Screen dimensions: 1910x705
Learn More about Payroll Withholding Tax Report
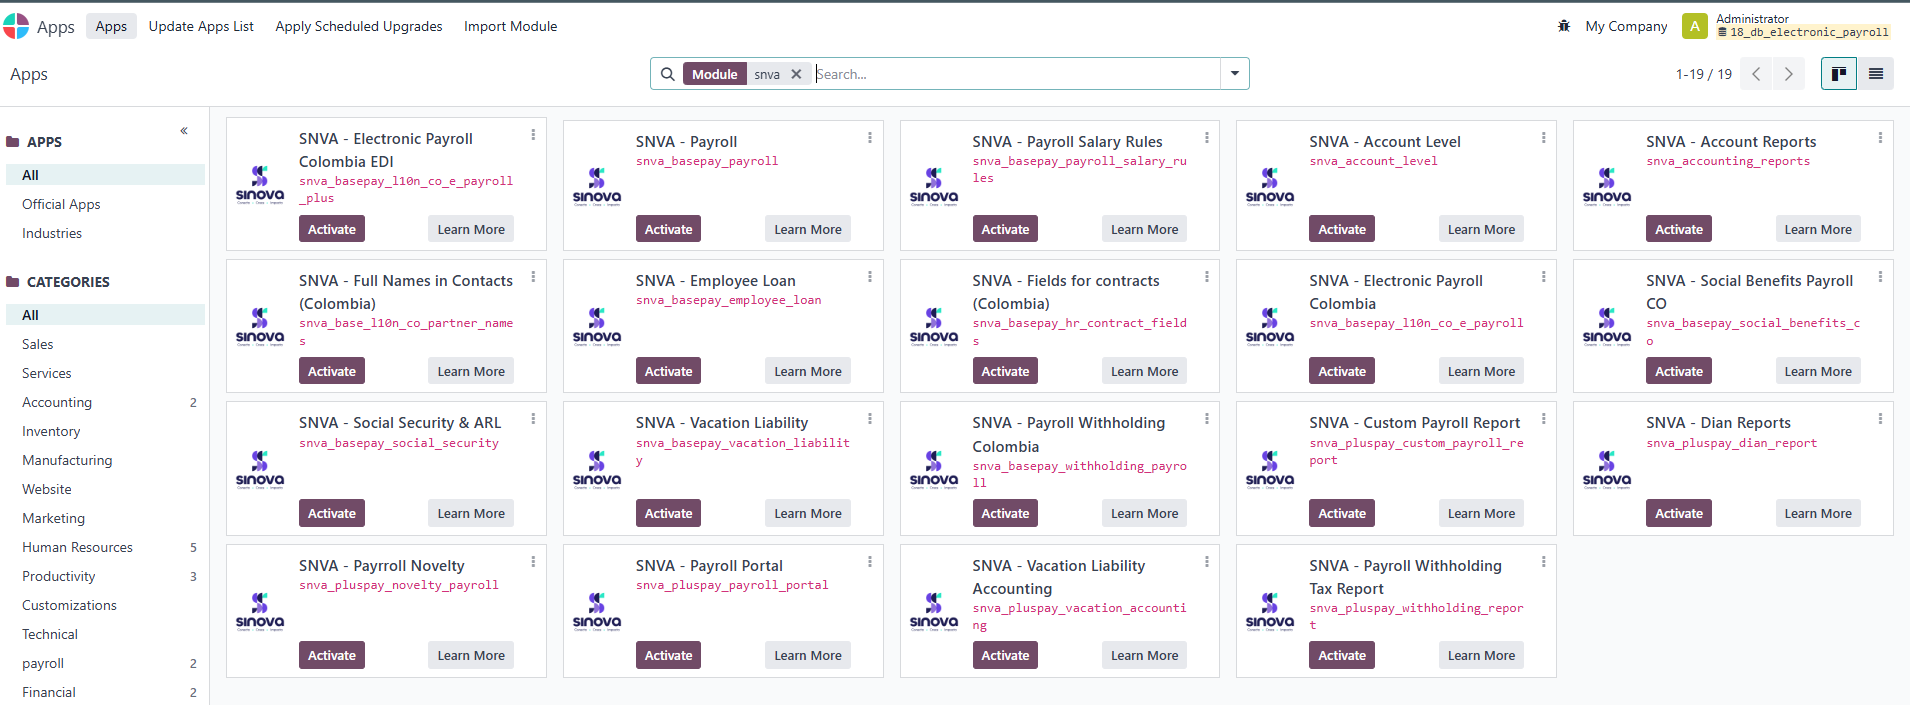1481,655
